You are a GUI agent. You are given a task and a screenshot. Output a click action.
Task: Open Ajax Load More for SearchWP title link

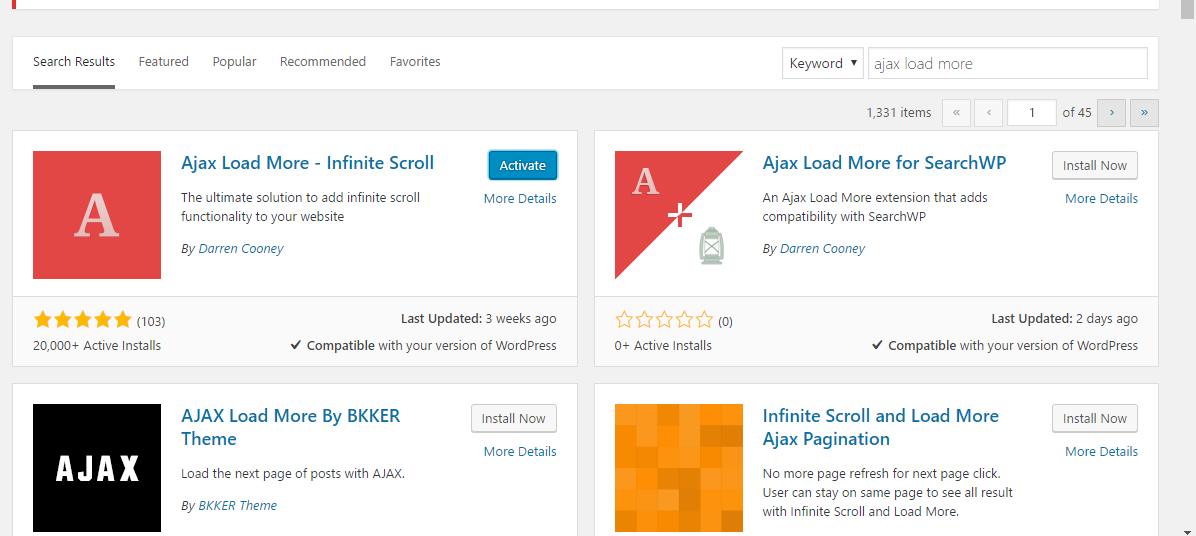(884, 163)
